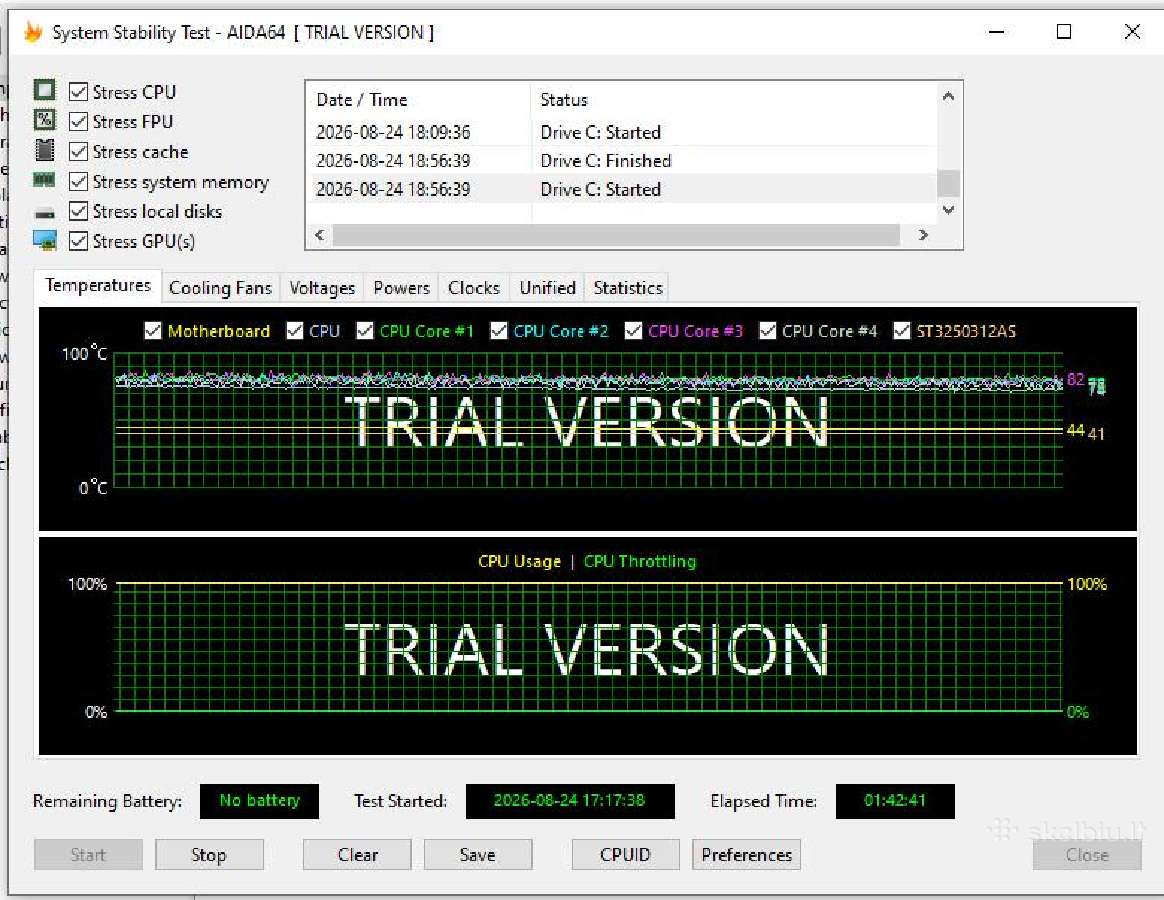Screen dimensions: 1164x900
Task: Switch to the Cooling Fans tab
Action: [220, 287]
